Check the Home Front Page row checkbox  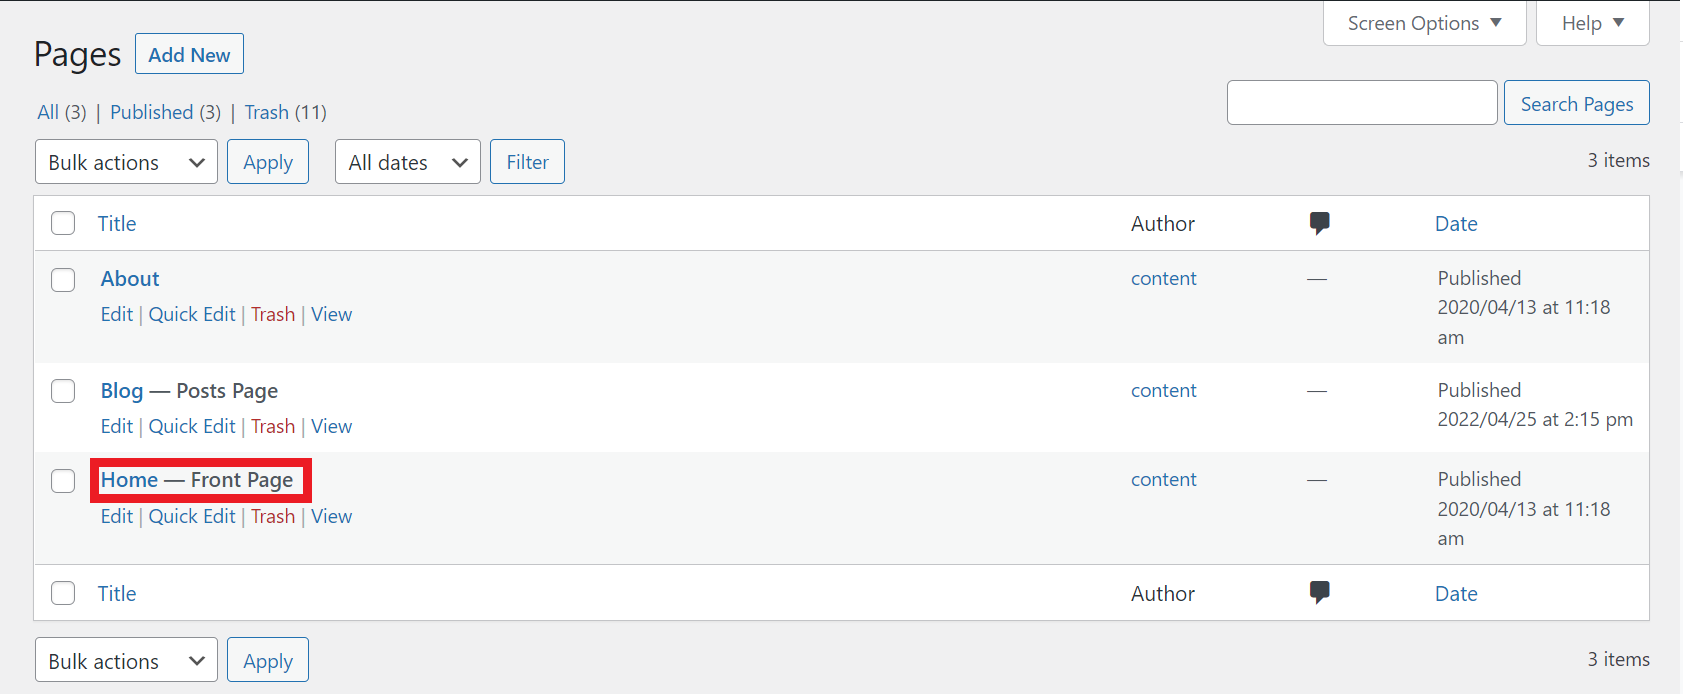click(x=63, y=481)
